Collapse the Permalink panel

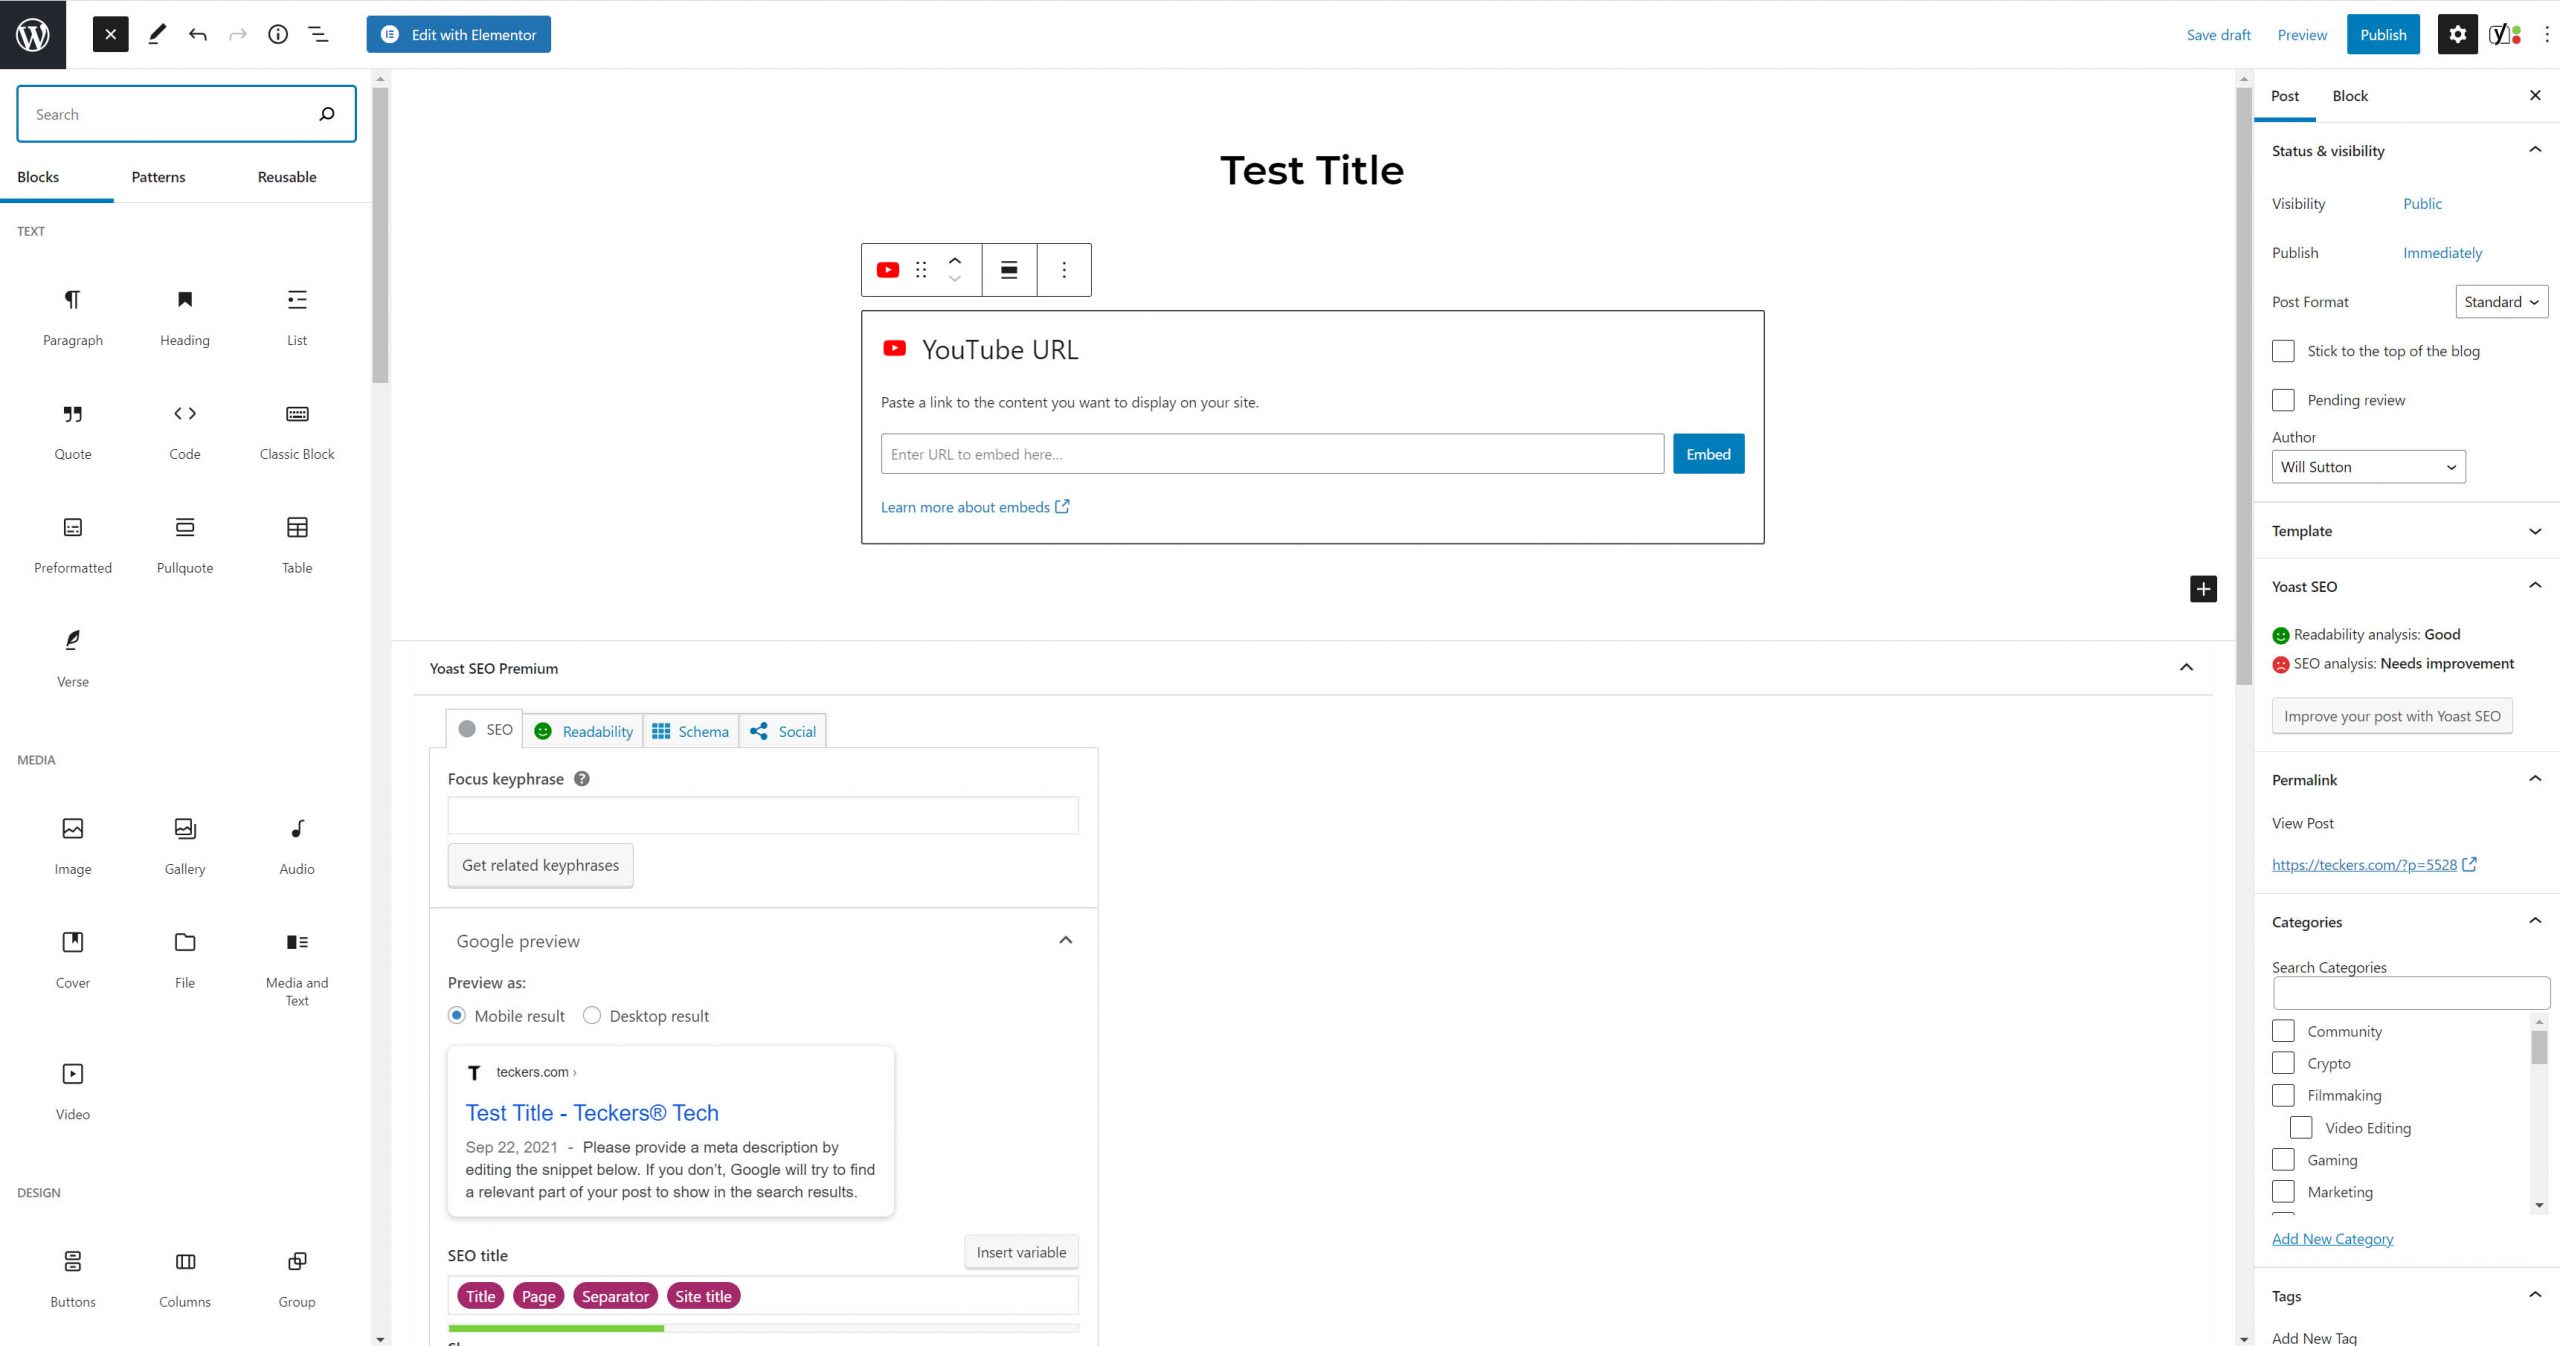coord(2535,779)
